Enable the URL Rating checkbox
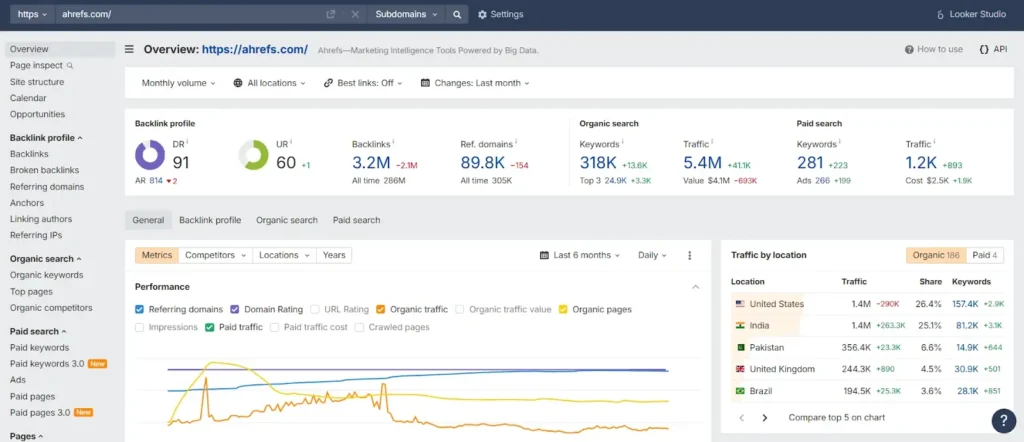The width and height of the screenshot is (1024, 442). tap(315, 309)
